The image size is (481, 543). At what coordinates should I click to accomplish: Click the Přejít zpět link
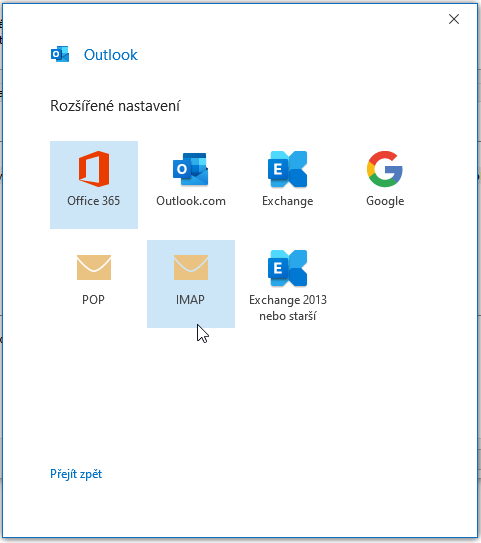76,474
